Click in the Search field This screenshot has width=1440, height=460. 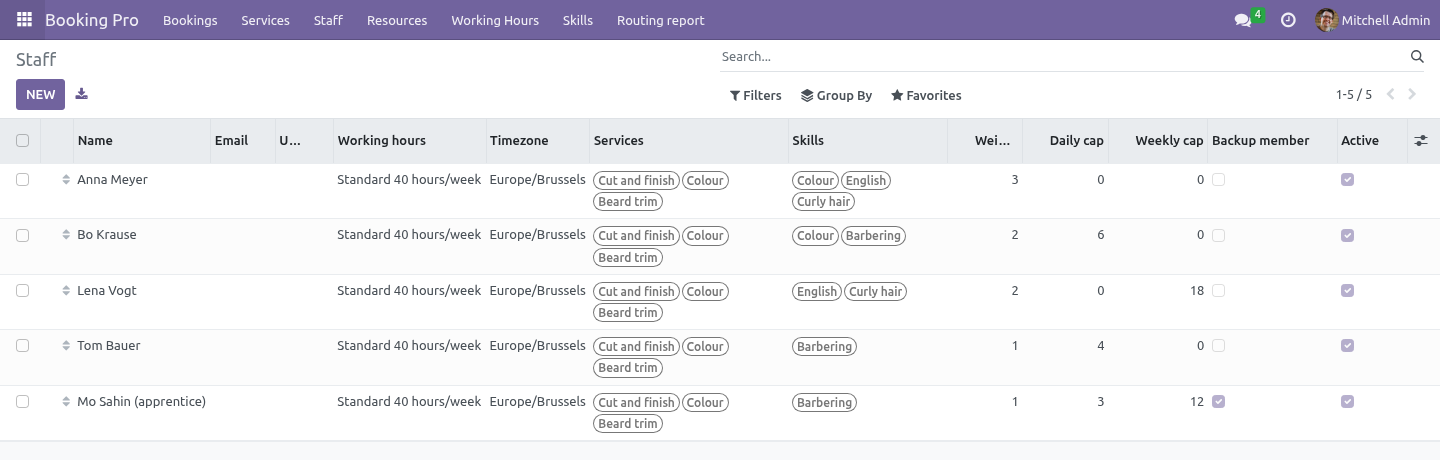tap(1062, 57)
